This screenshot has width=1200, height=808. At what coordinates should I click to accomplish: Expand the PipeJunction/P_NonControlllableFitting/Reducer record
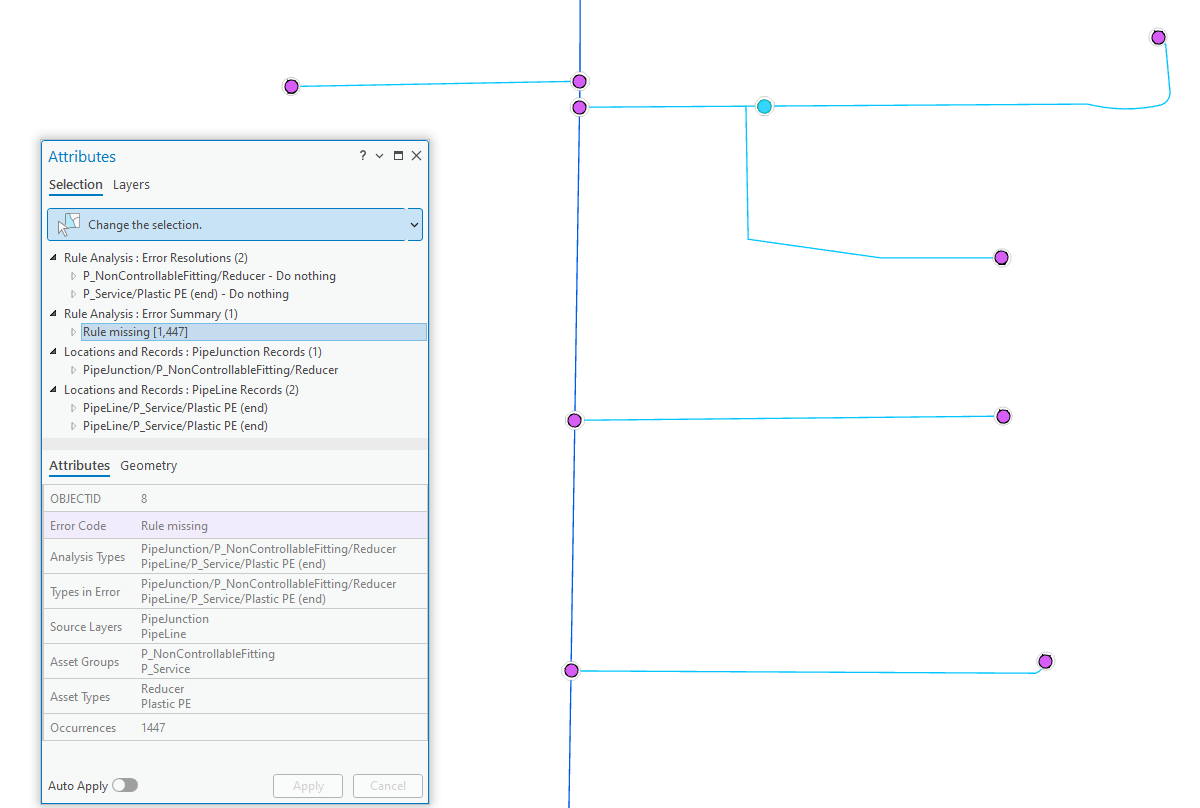[x=72, y=369]
